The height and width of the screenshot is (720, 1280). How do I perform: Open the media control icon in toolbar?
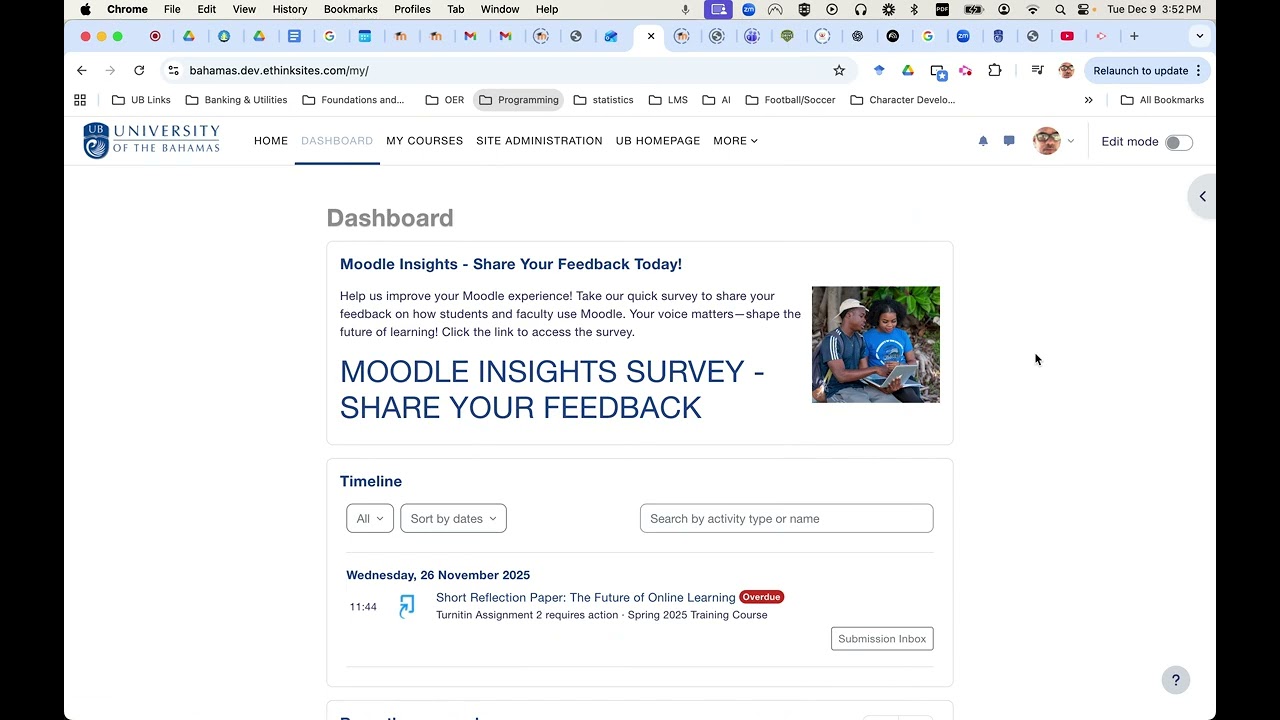pos(1037,71)
